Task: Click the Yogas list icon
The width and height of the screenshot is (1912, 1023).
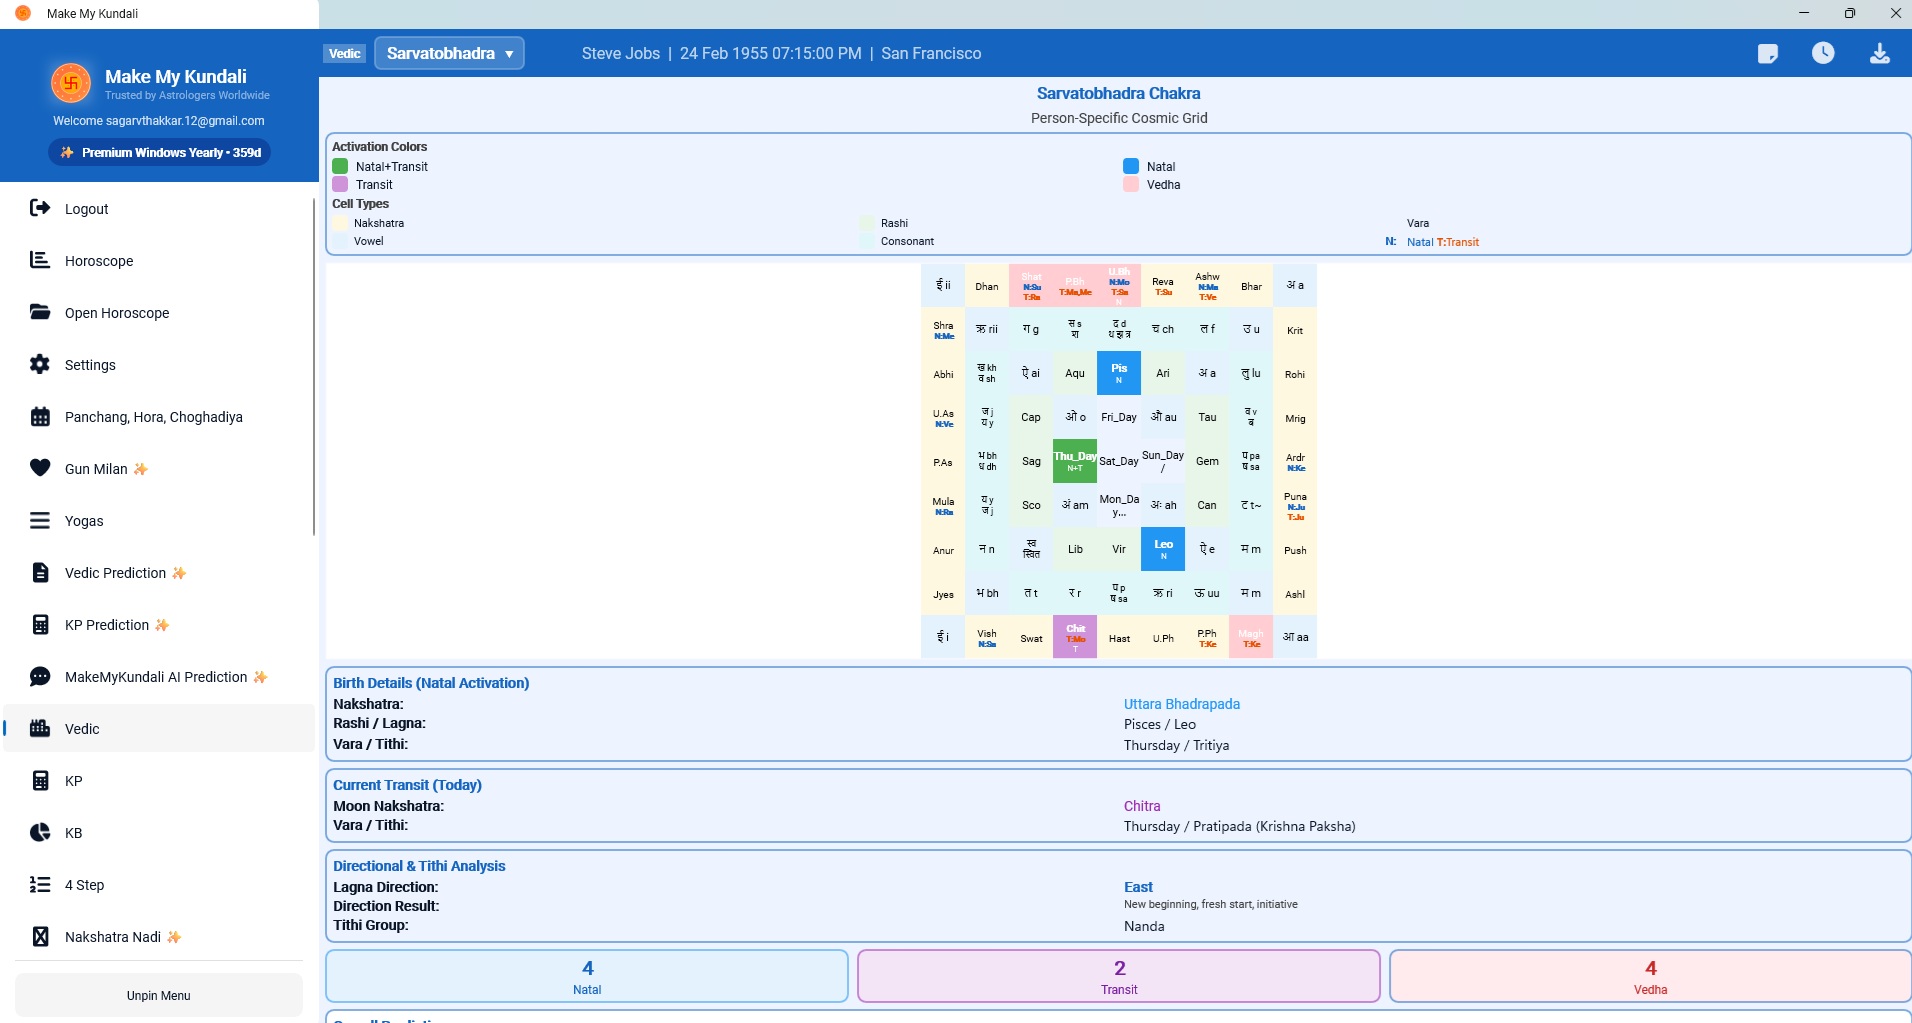Action: (x=40, y=520)
